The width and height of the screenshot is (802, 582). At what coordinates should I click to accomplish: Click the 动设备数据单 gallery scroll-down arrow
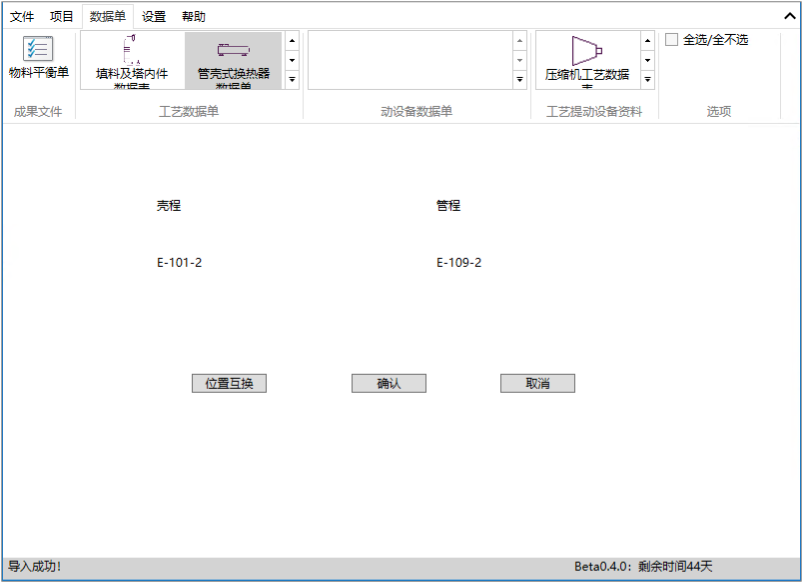[x=519, y=60]
